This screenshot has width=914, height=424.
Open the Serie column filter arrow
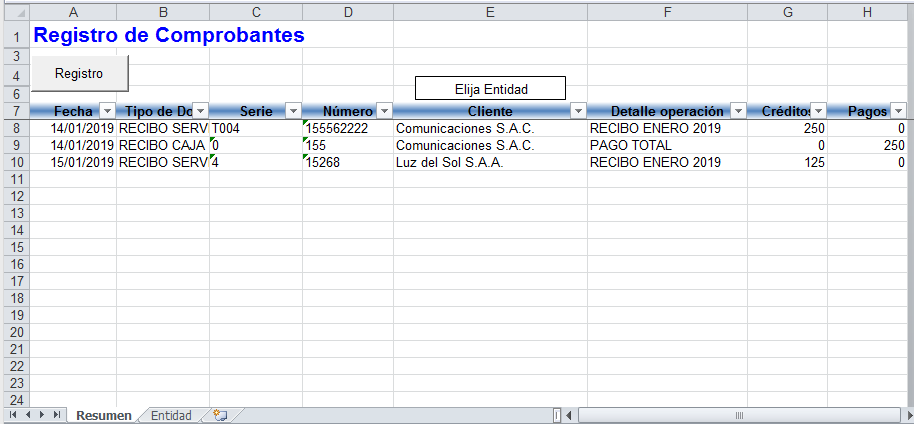pyautogui.click(x=293, y=111)
